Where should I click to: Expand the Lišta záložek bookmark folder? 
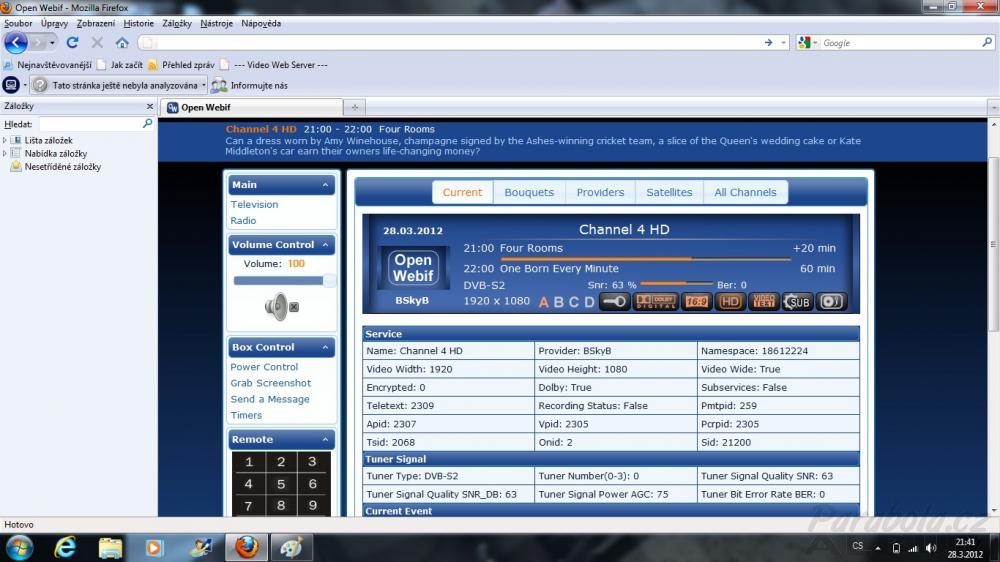point(5,140)
